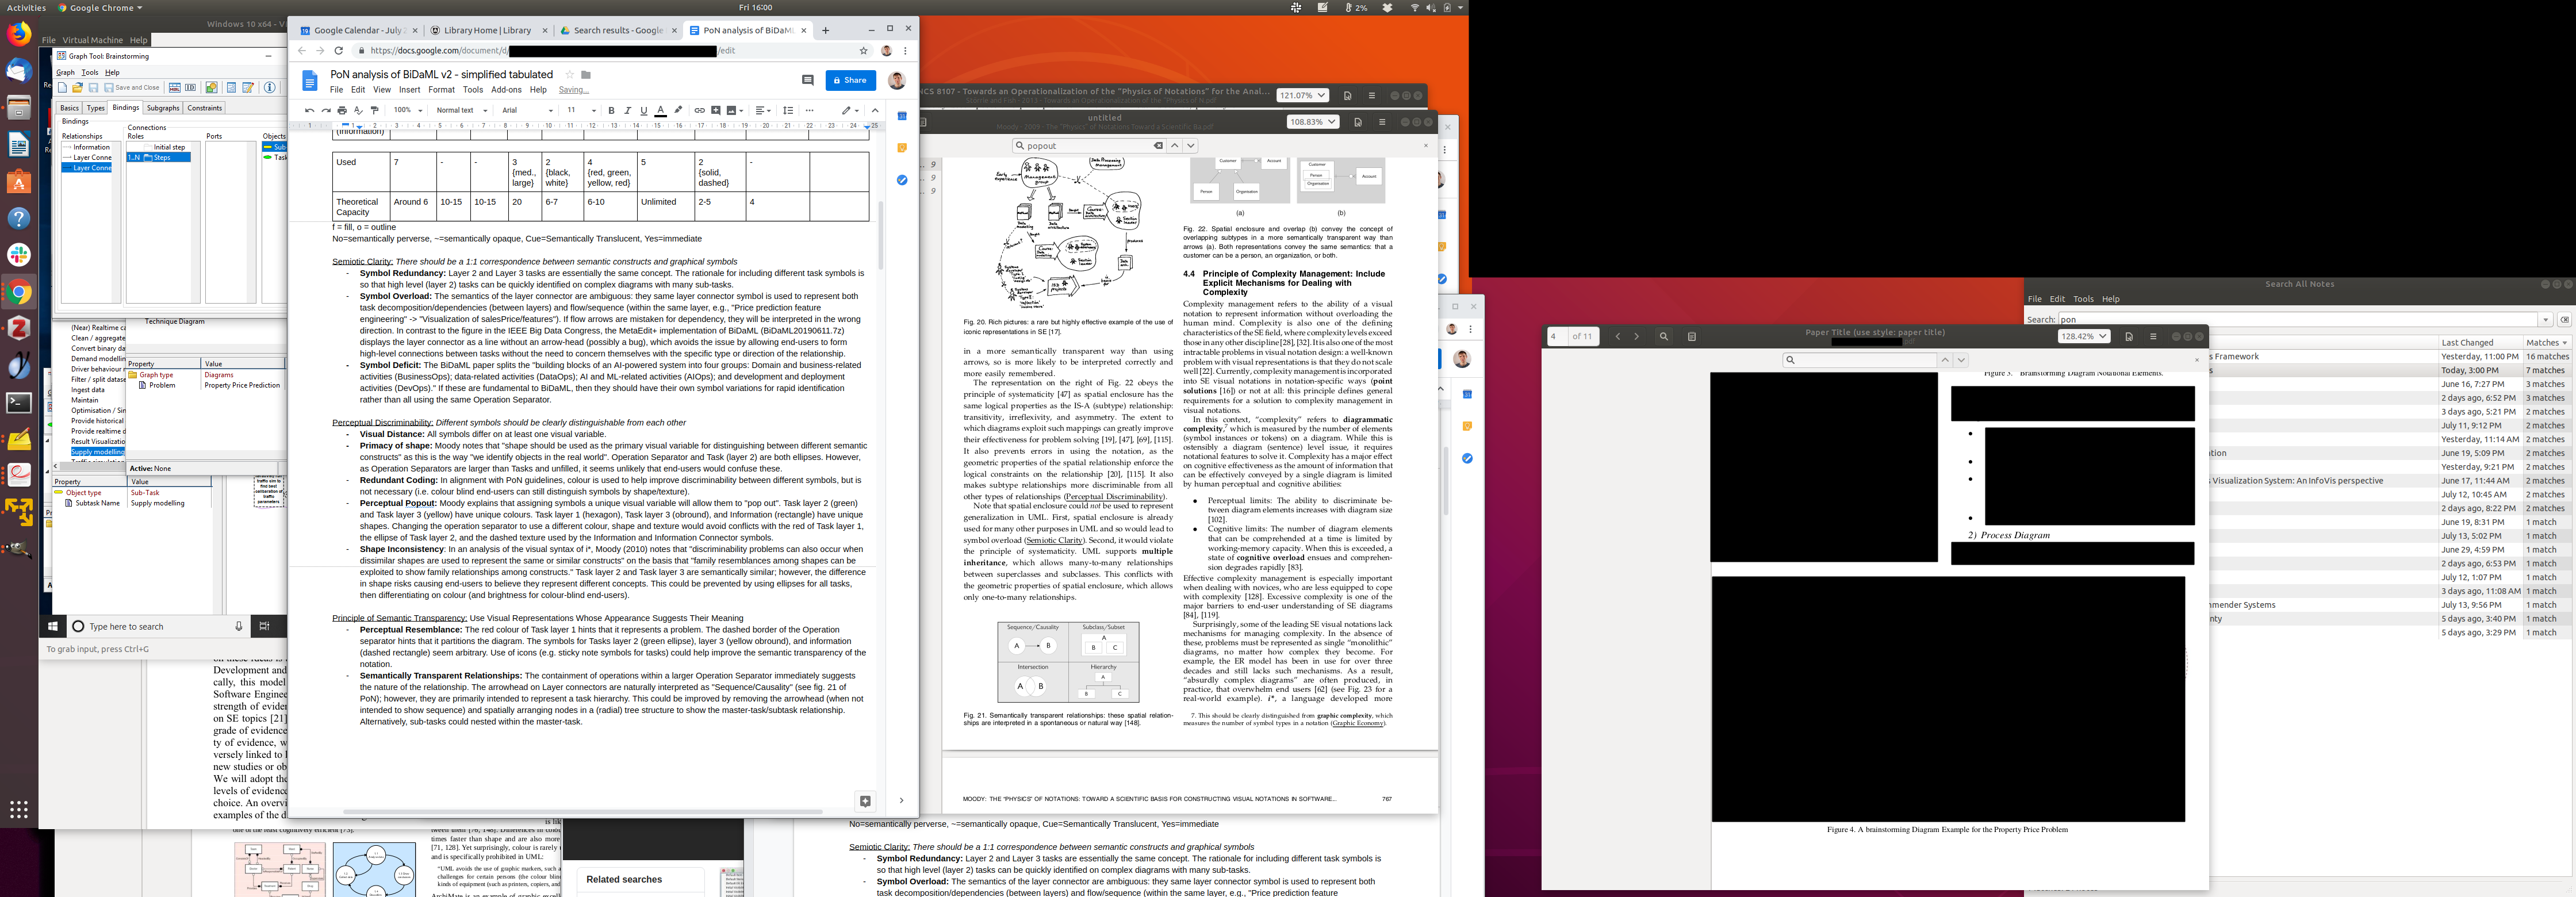
Task: Click the Saving... status link
Action: click(573, 90)
